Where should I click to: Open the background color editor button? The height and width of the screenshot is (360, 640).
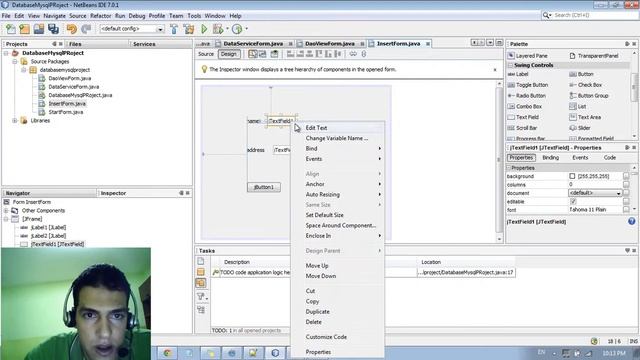(626, 176)
